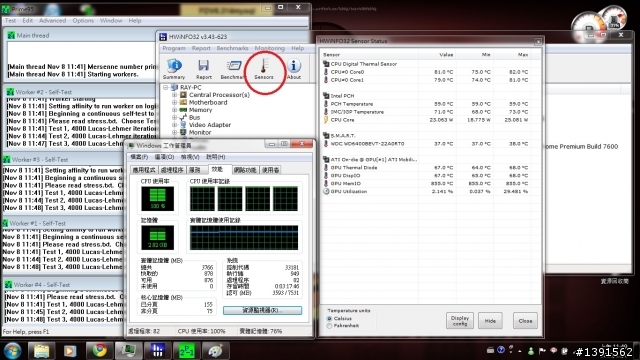The height and width of the screenshot is (360, 640).
Task: Click the flag Action Center tray icon
Action: (x=542, y=351)
